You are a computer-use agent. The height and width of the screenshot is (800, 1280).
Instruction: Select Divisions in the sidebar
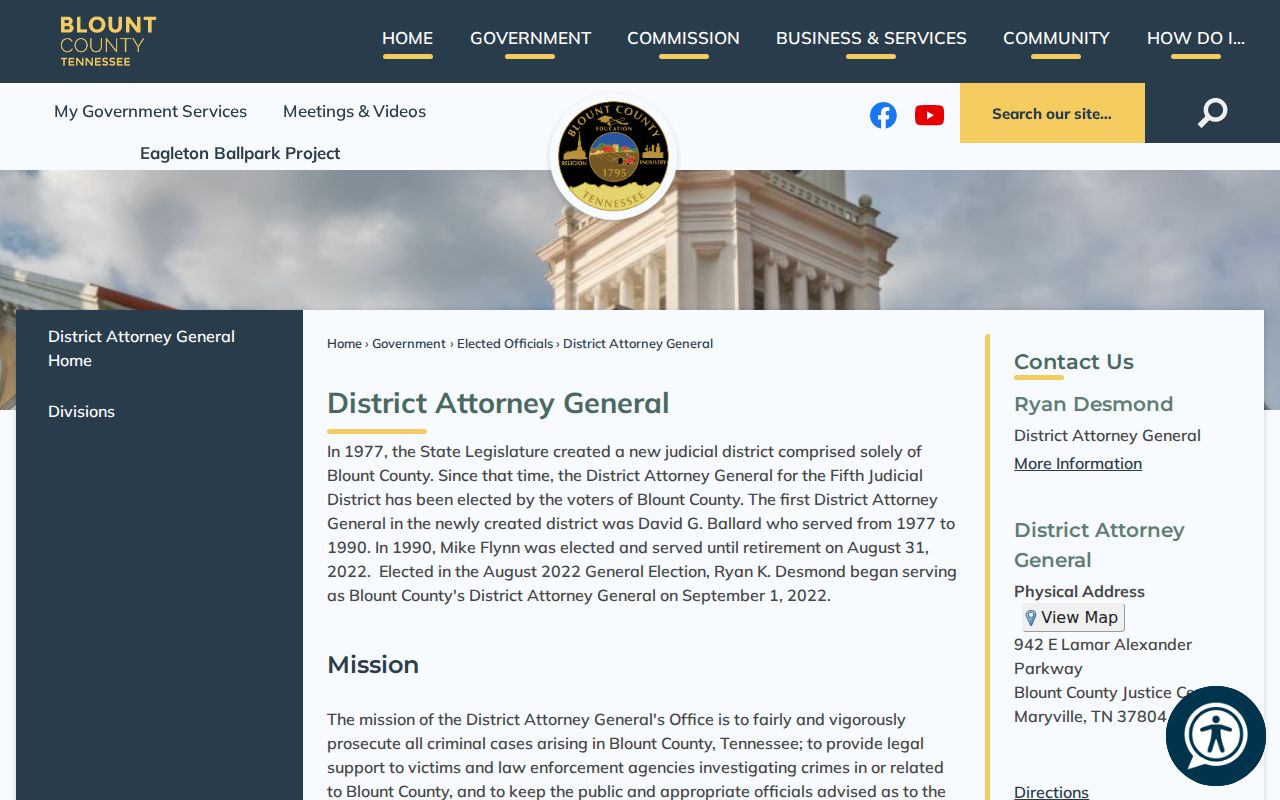coord(81,411)
